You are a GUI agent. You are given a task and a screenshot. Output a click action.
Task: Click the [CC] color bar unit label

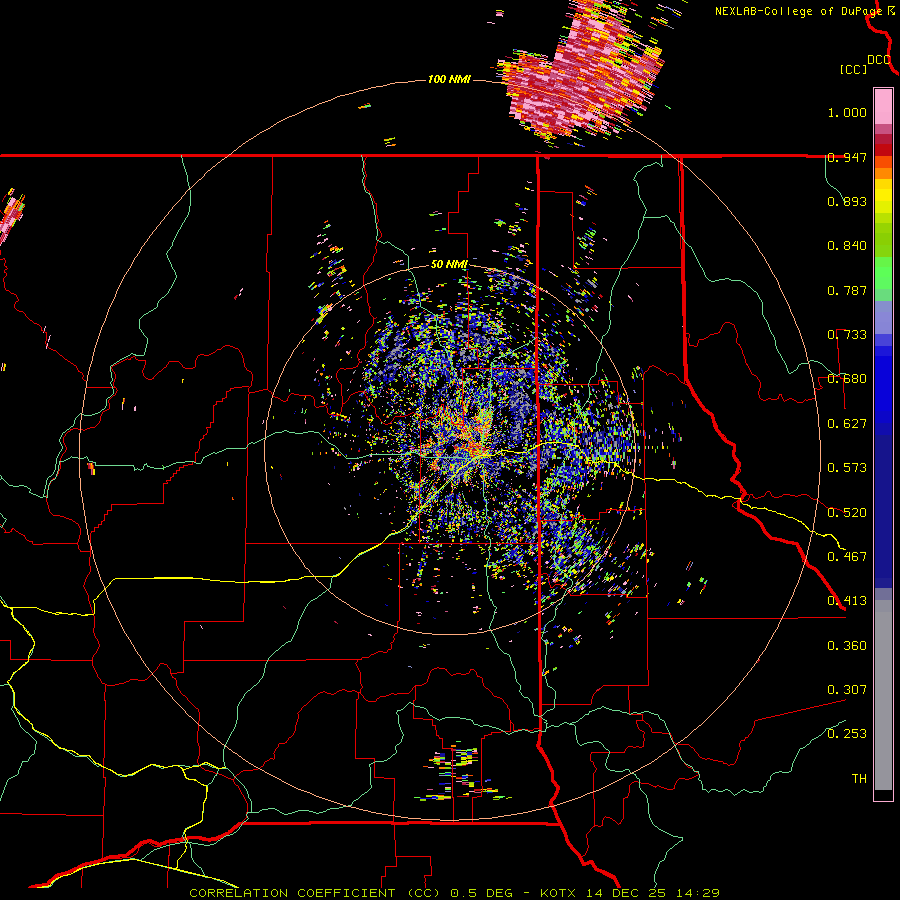(853, 69)
